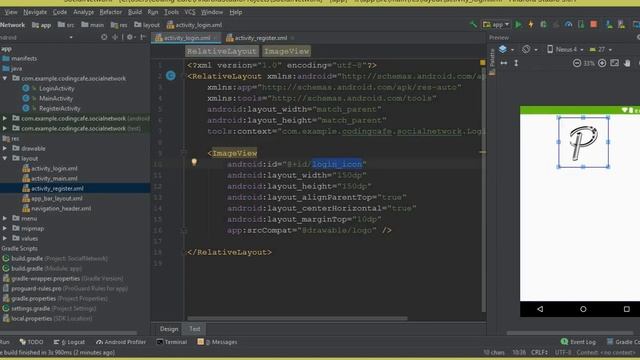Click the Make Project hammer icon
640x360 pixels.
click(473, 24)
